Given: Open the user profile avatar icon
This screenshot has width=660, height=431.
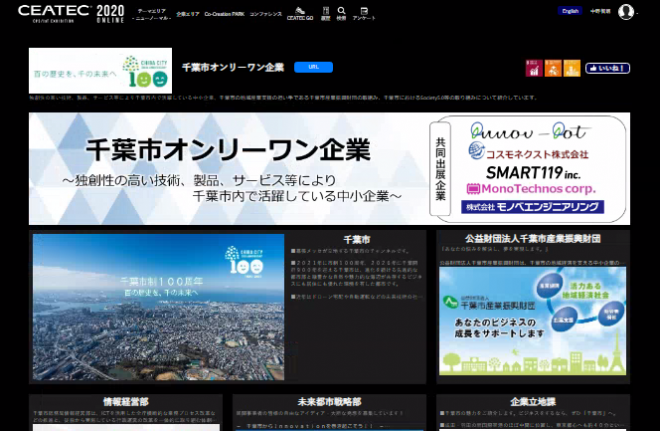Looking at the screenshot, I should 626,12.
